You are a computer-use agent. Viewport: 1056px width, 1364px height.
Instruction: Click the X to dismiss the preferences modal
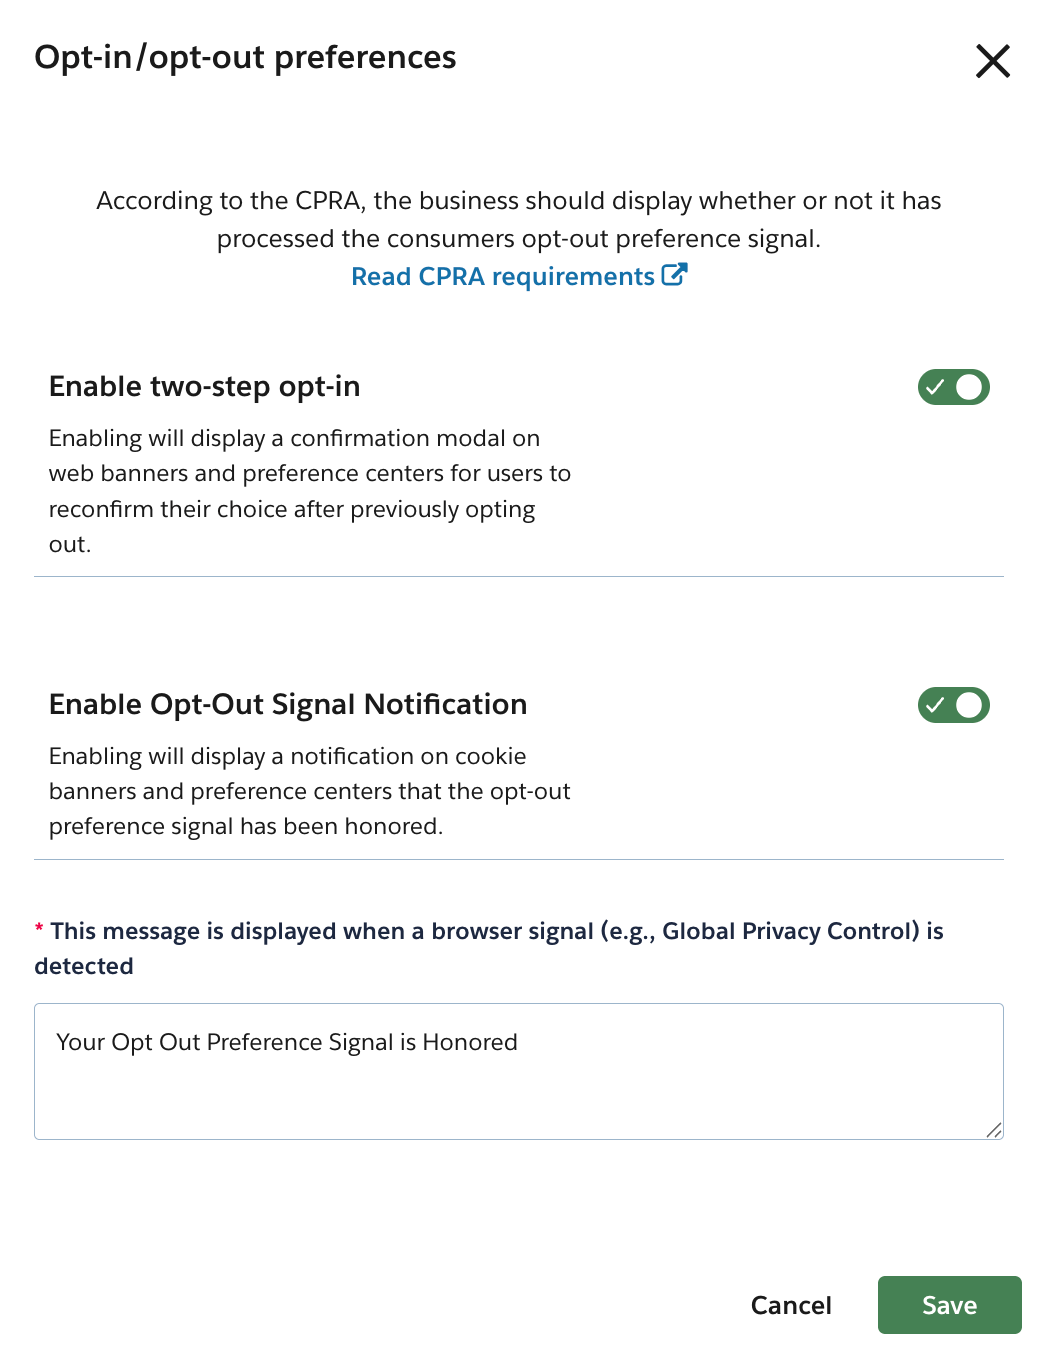coord(992,61)
